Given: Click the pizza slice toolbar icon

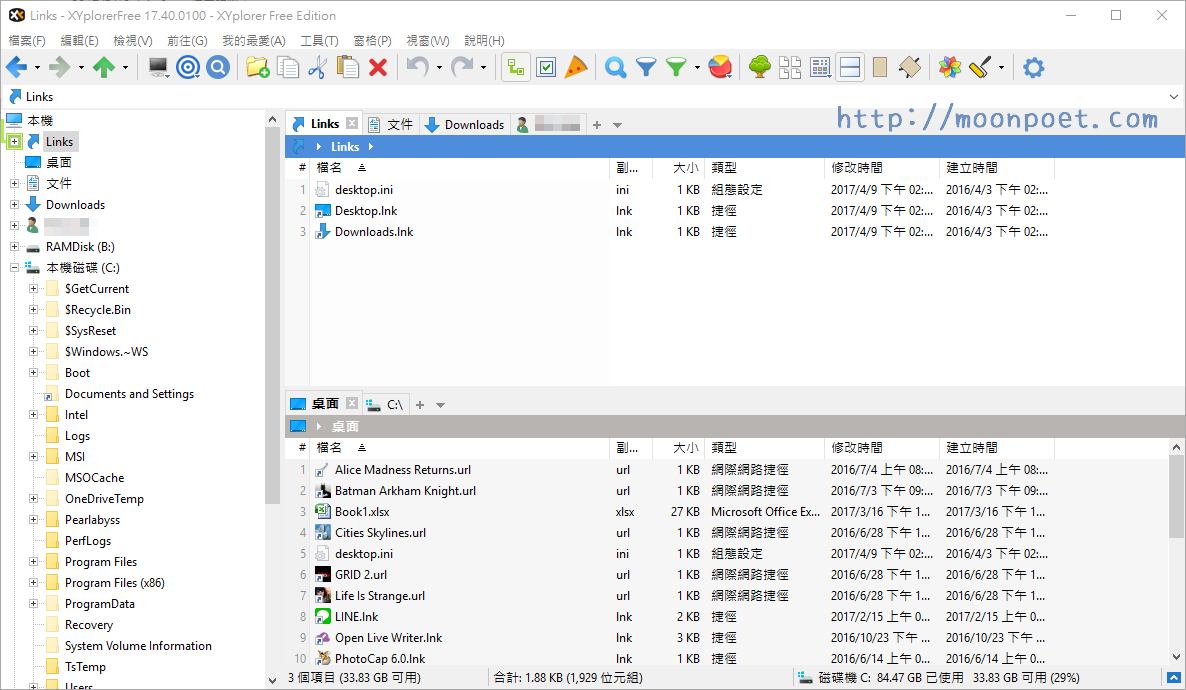Looking at the screenshot, I should point(576,67).
